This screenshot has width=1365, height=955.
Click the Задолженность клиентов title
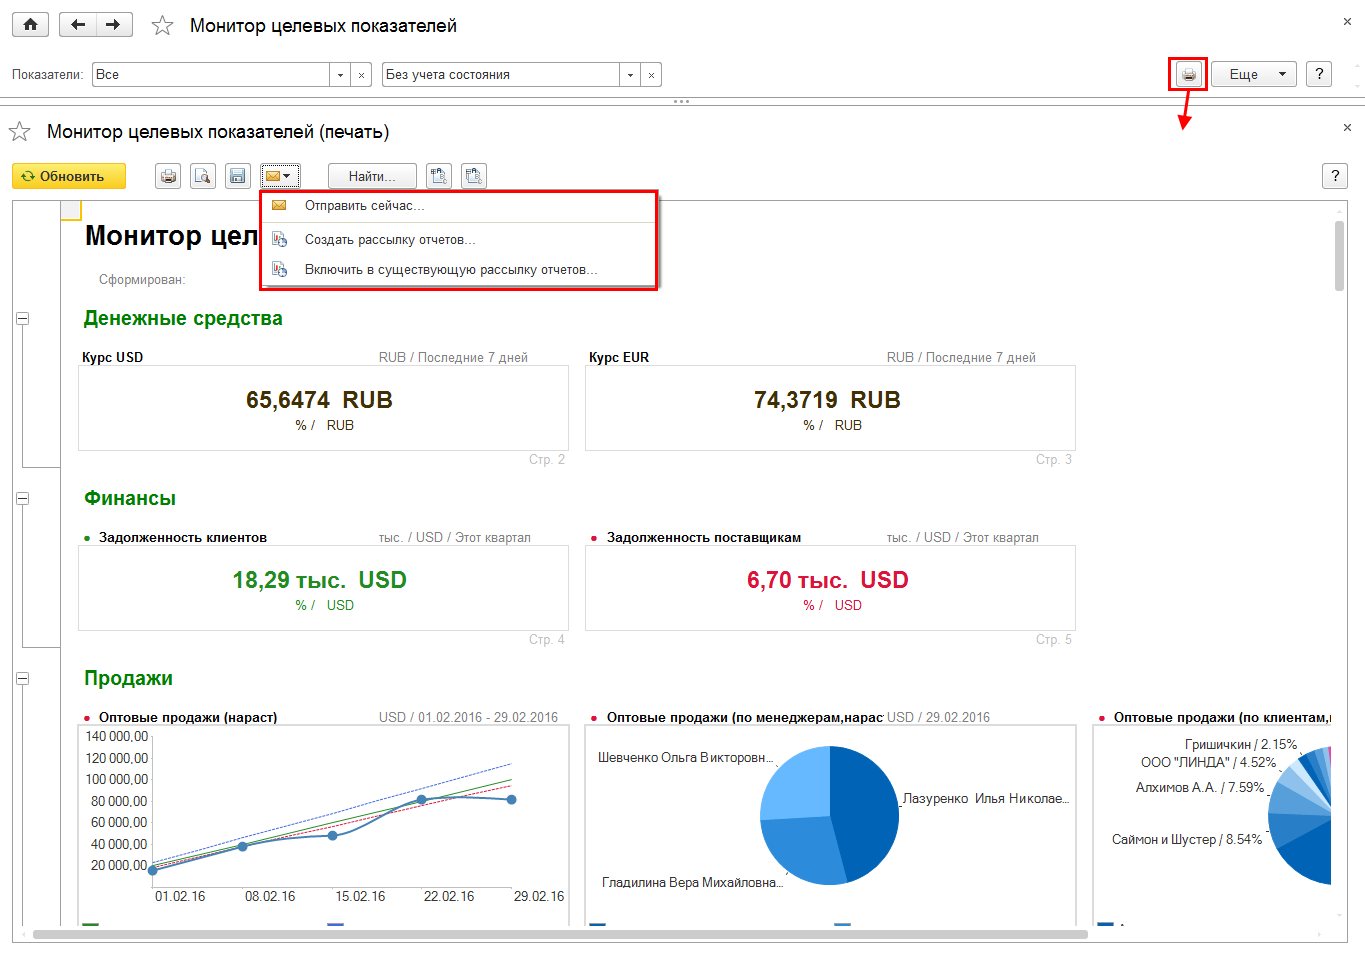[x=183, y=538]
